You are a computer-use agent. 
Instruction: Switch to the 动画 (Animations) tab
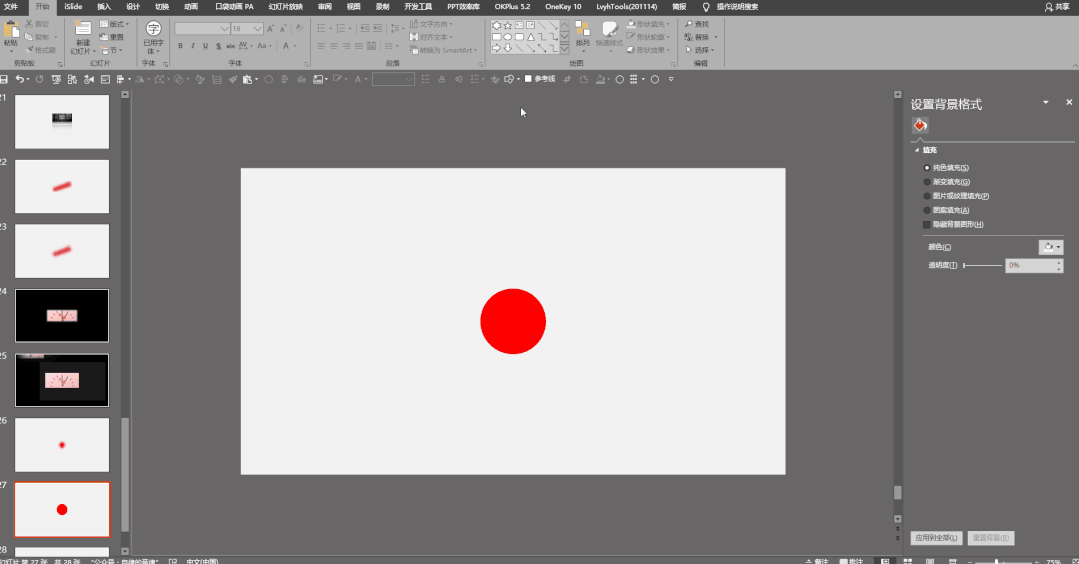191,7
